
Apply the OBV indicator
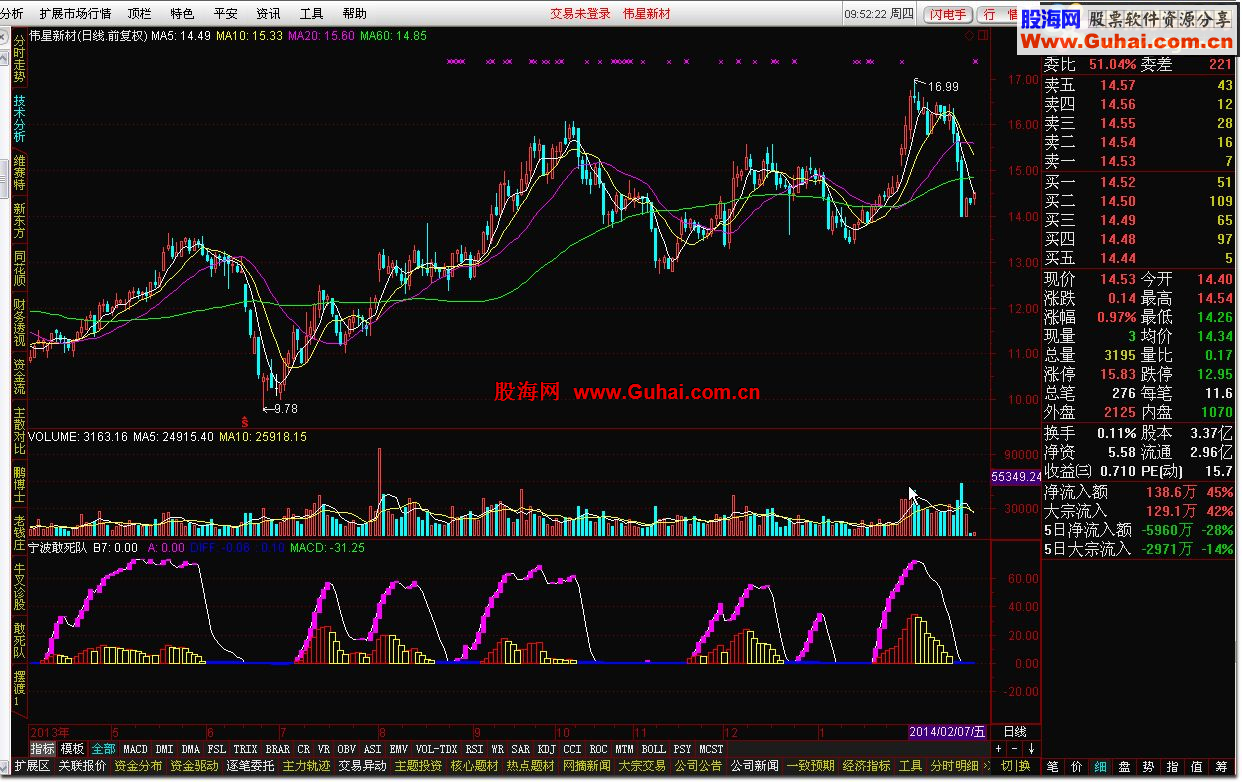(347, 749)
